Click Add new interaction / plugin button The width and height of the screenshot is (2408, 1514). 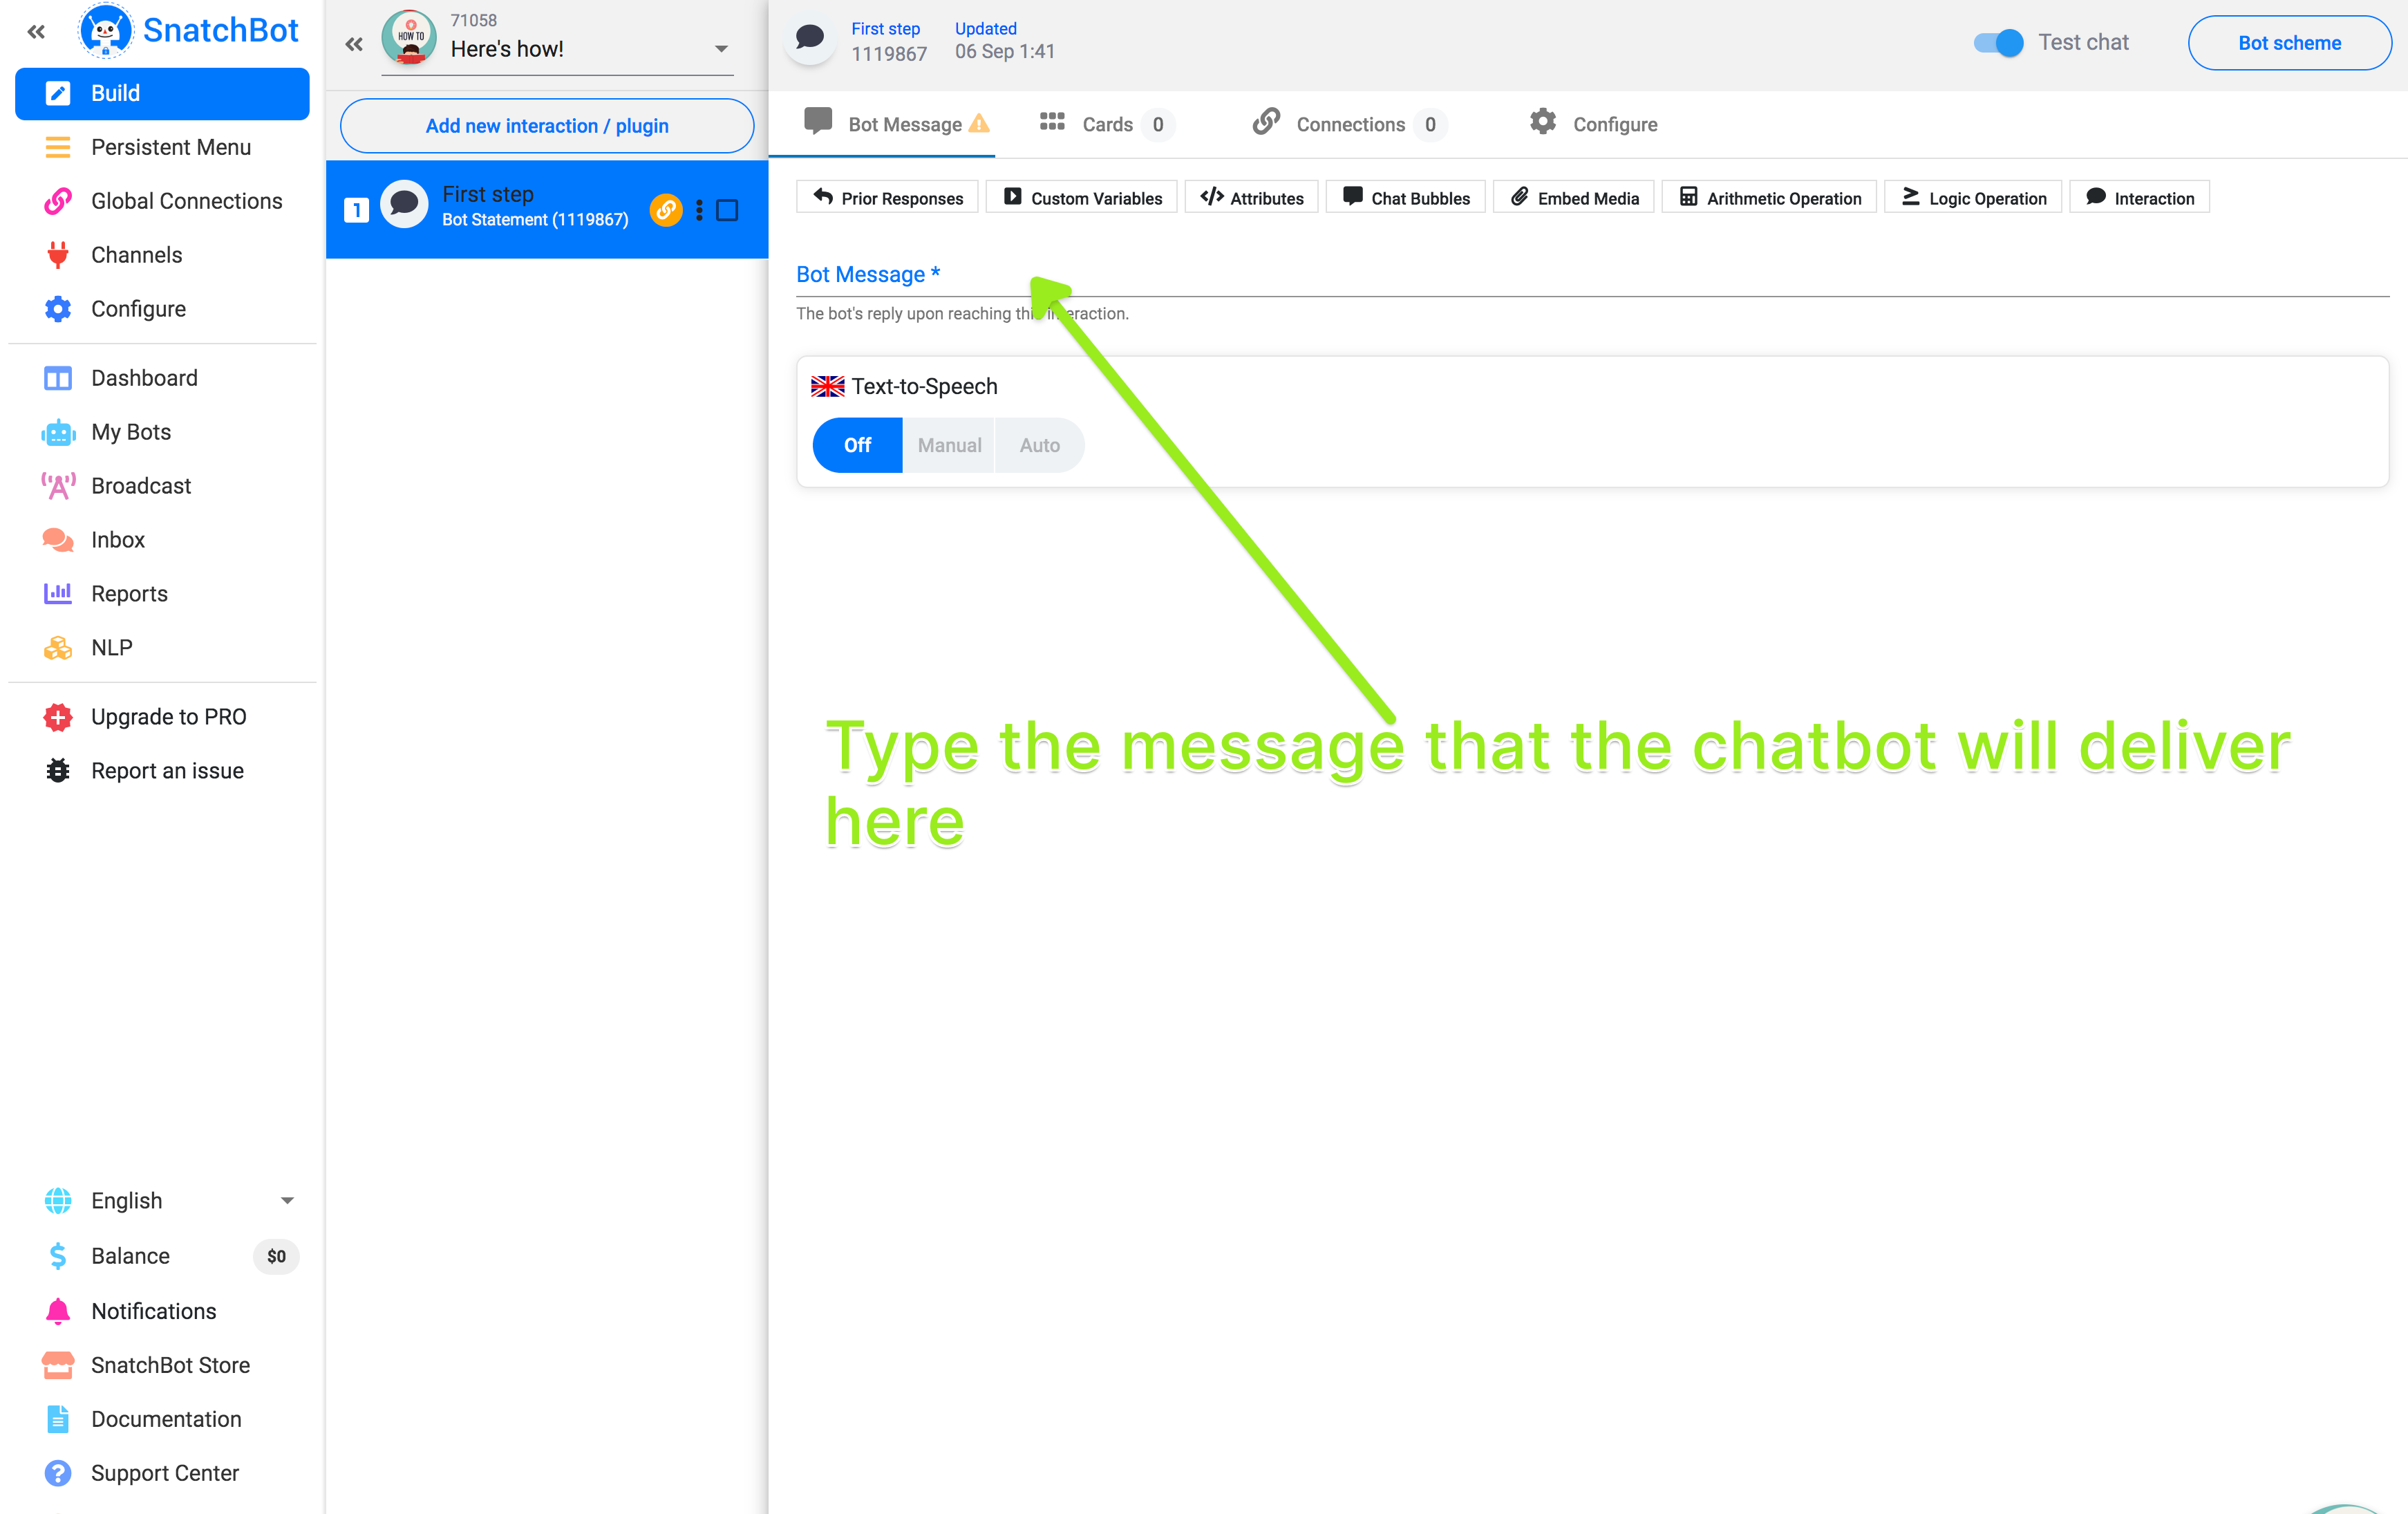(546, 126)
